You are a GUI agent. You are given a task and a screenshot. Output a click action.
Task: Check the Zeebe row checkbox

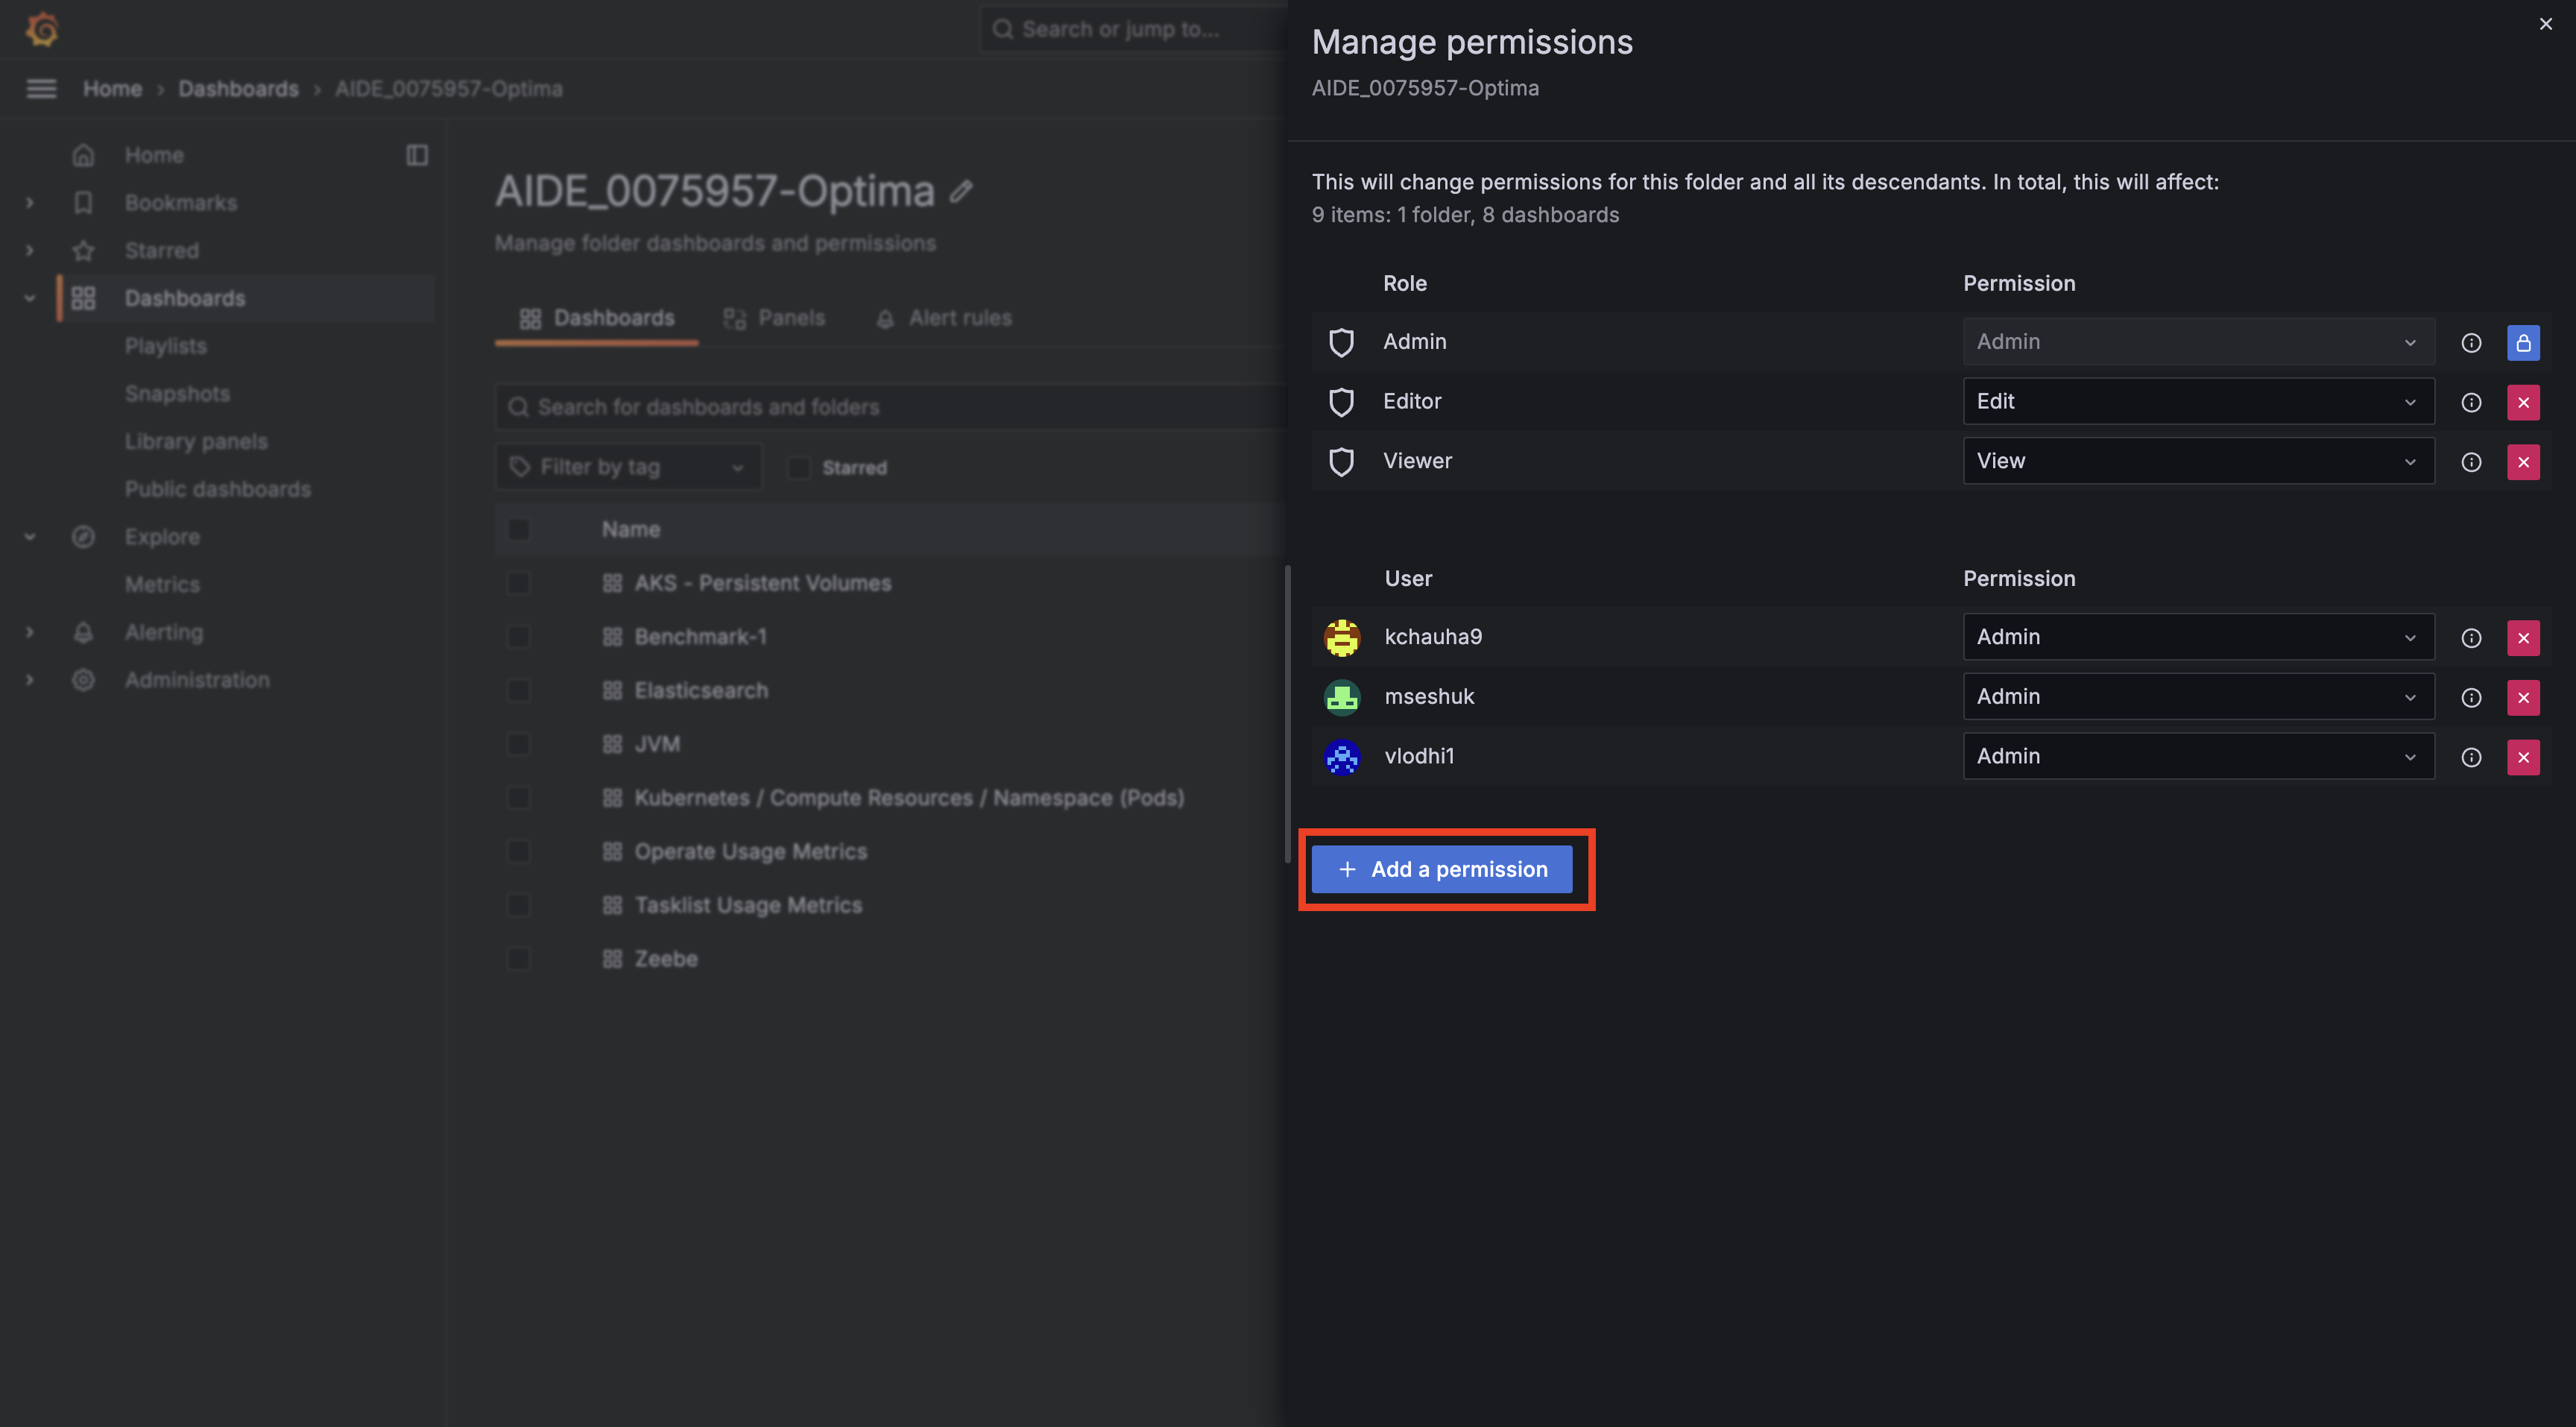coord(518,959)
